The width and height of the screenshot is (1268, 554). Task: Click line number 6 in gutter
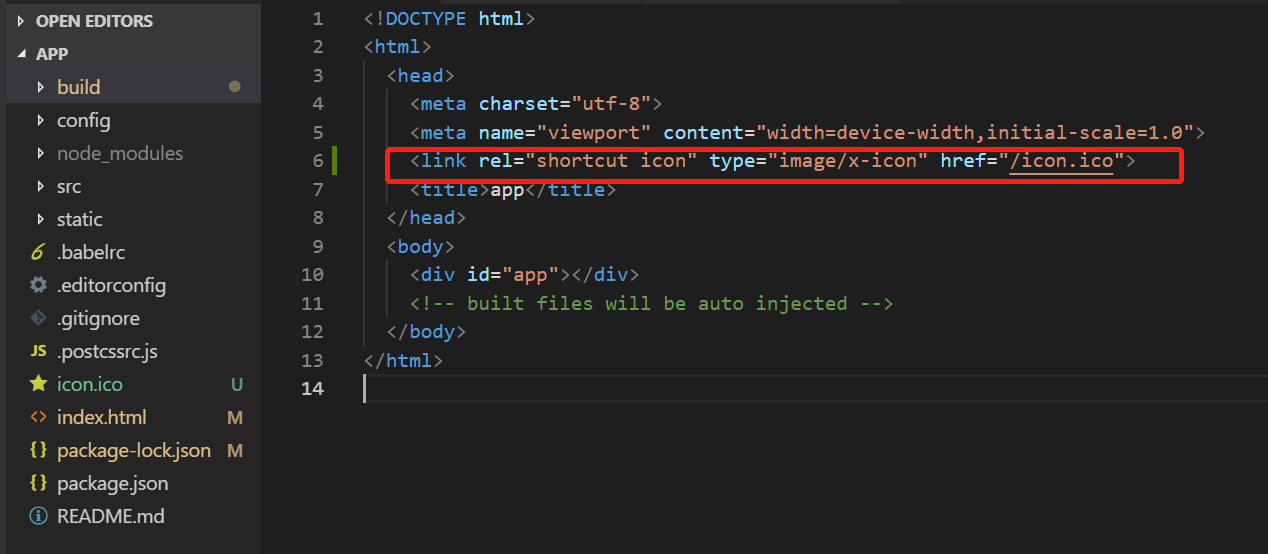point(318,161)
